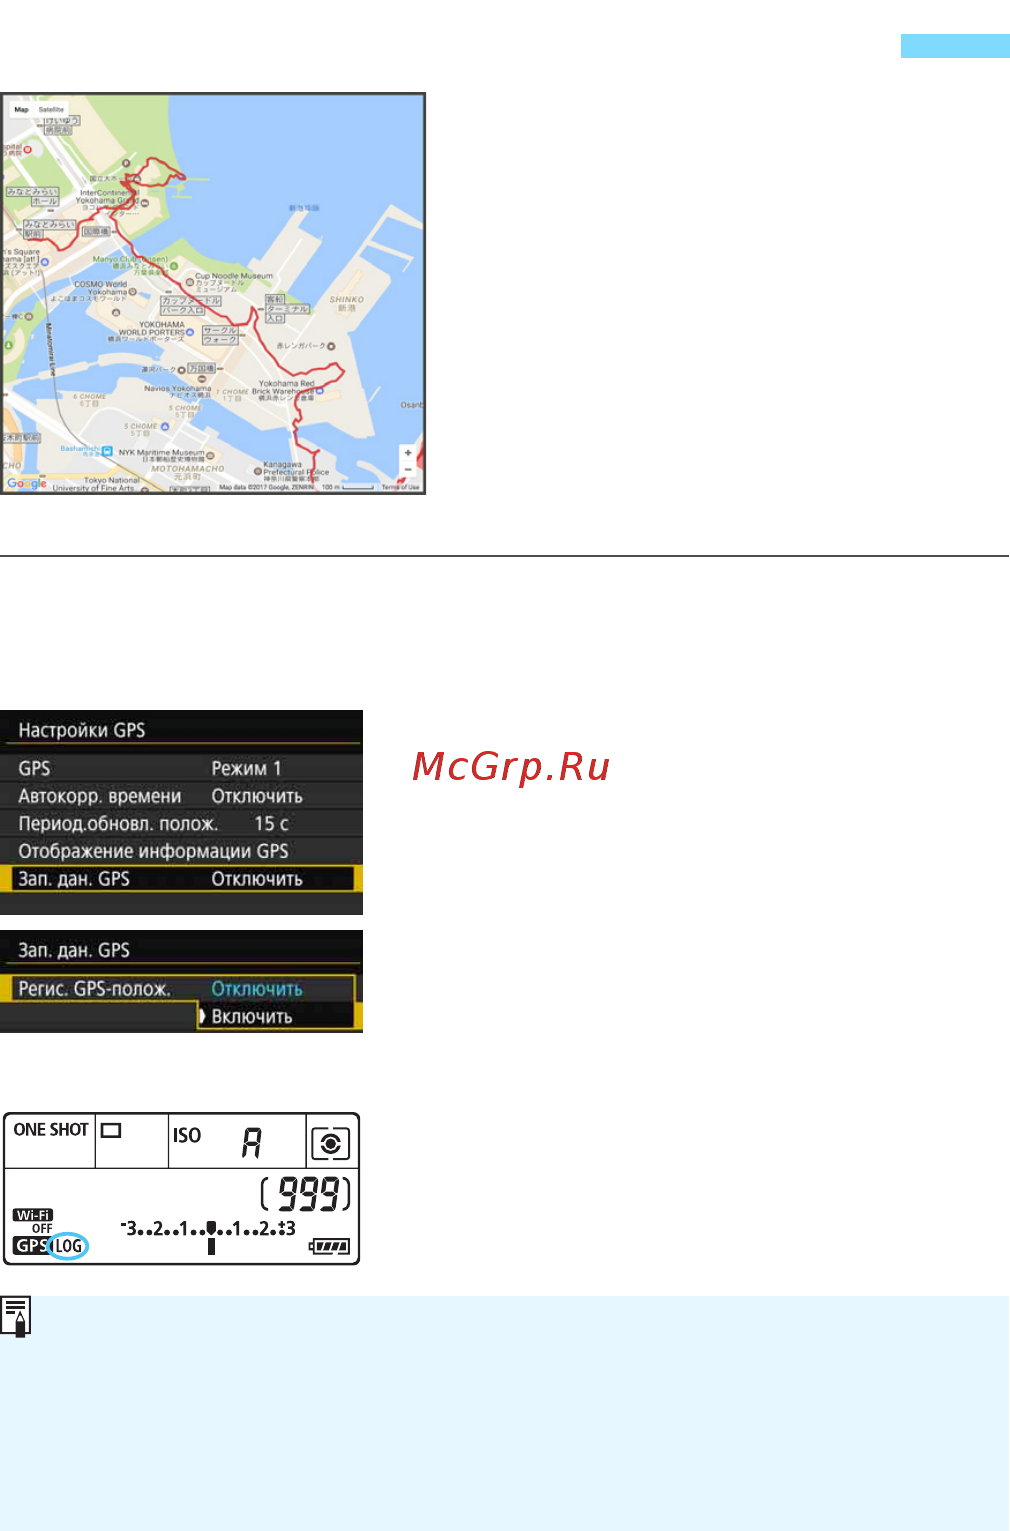Click the note memo icon in the blue section
Viewport: 1010px width, 1531px height.
(x=16, y=1316)
